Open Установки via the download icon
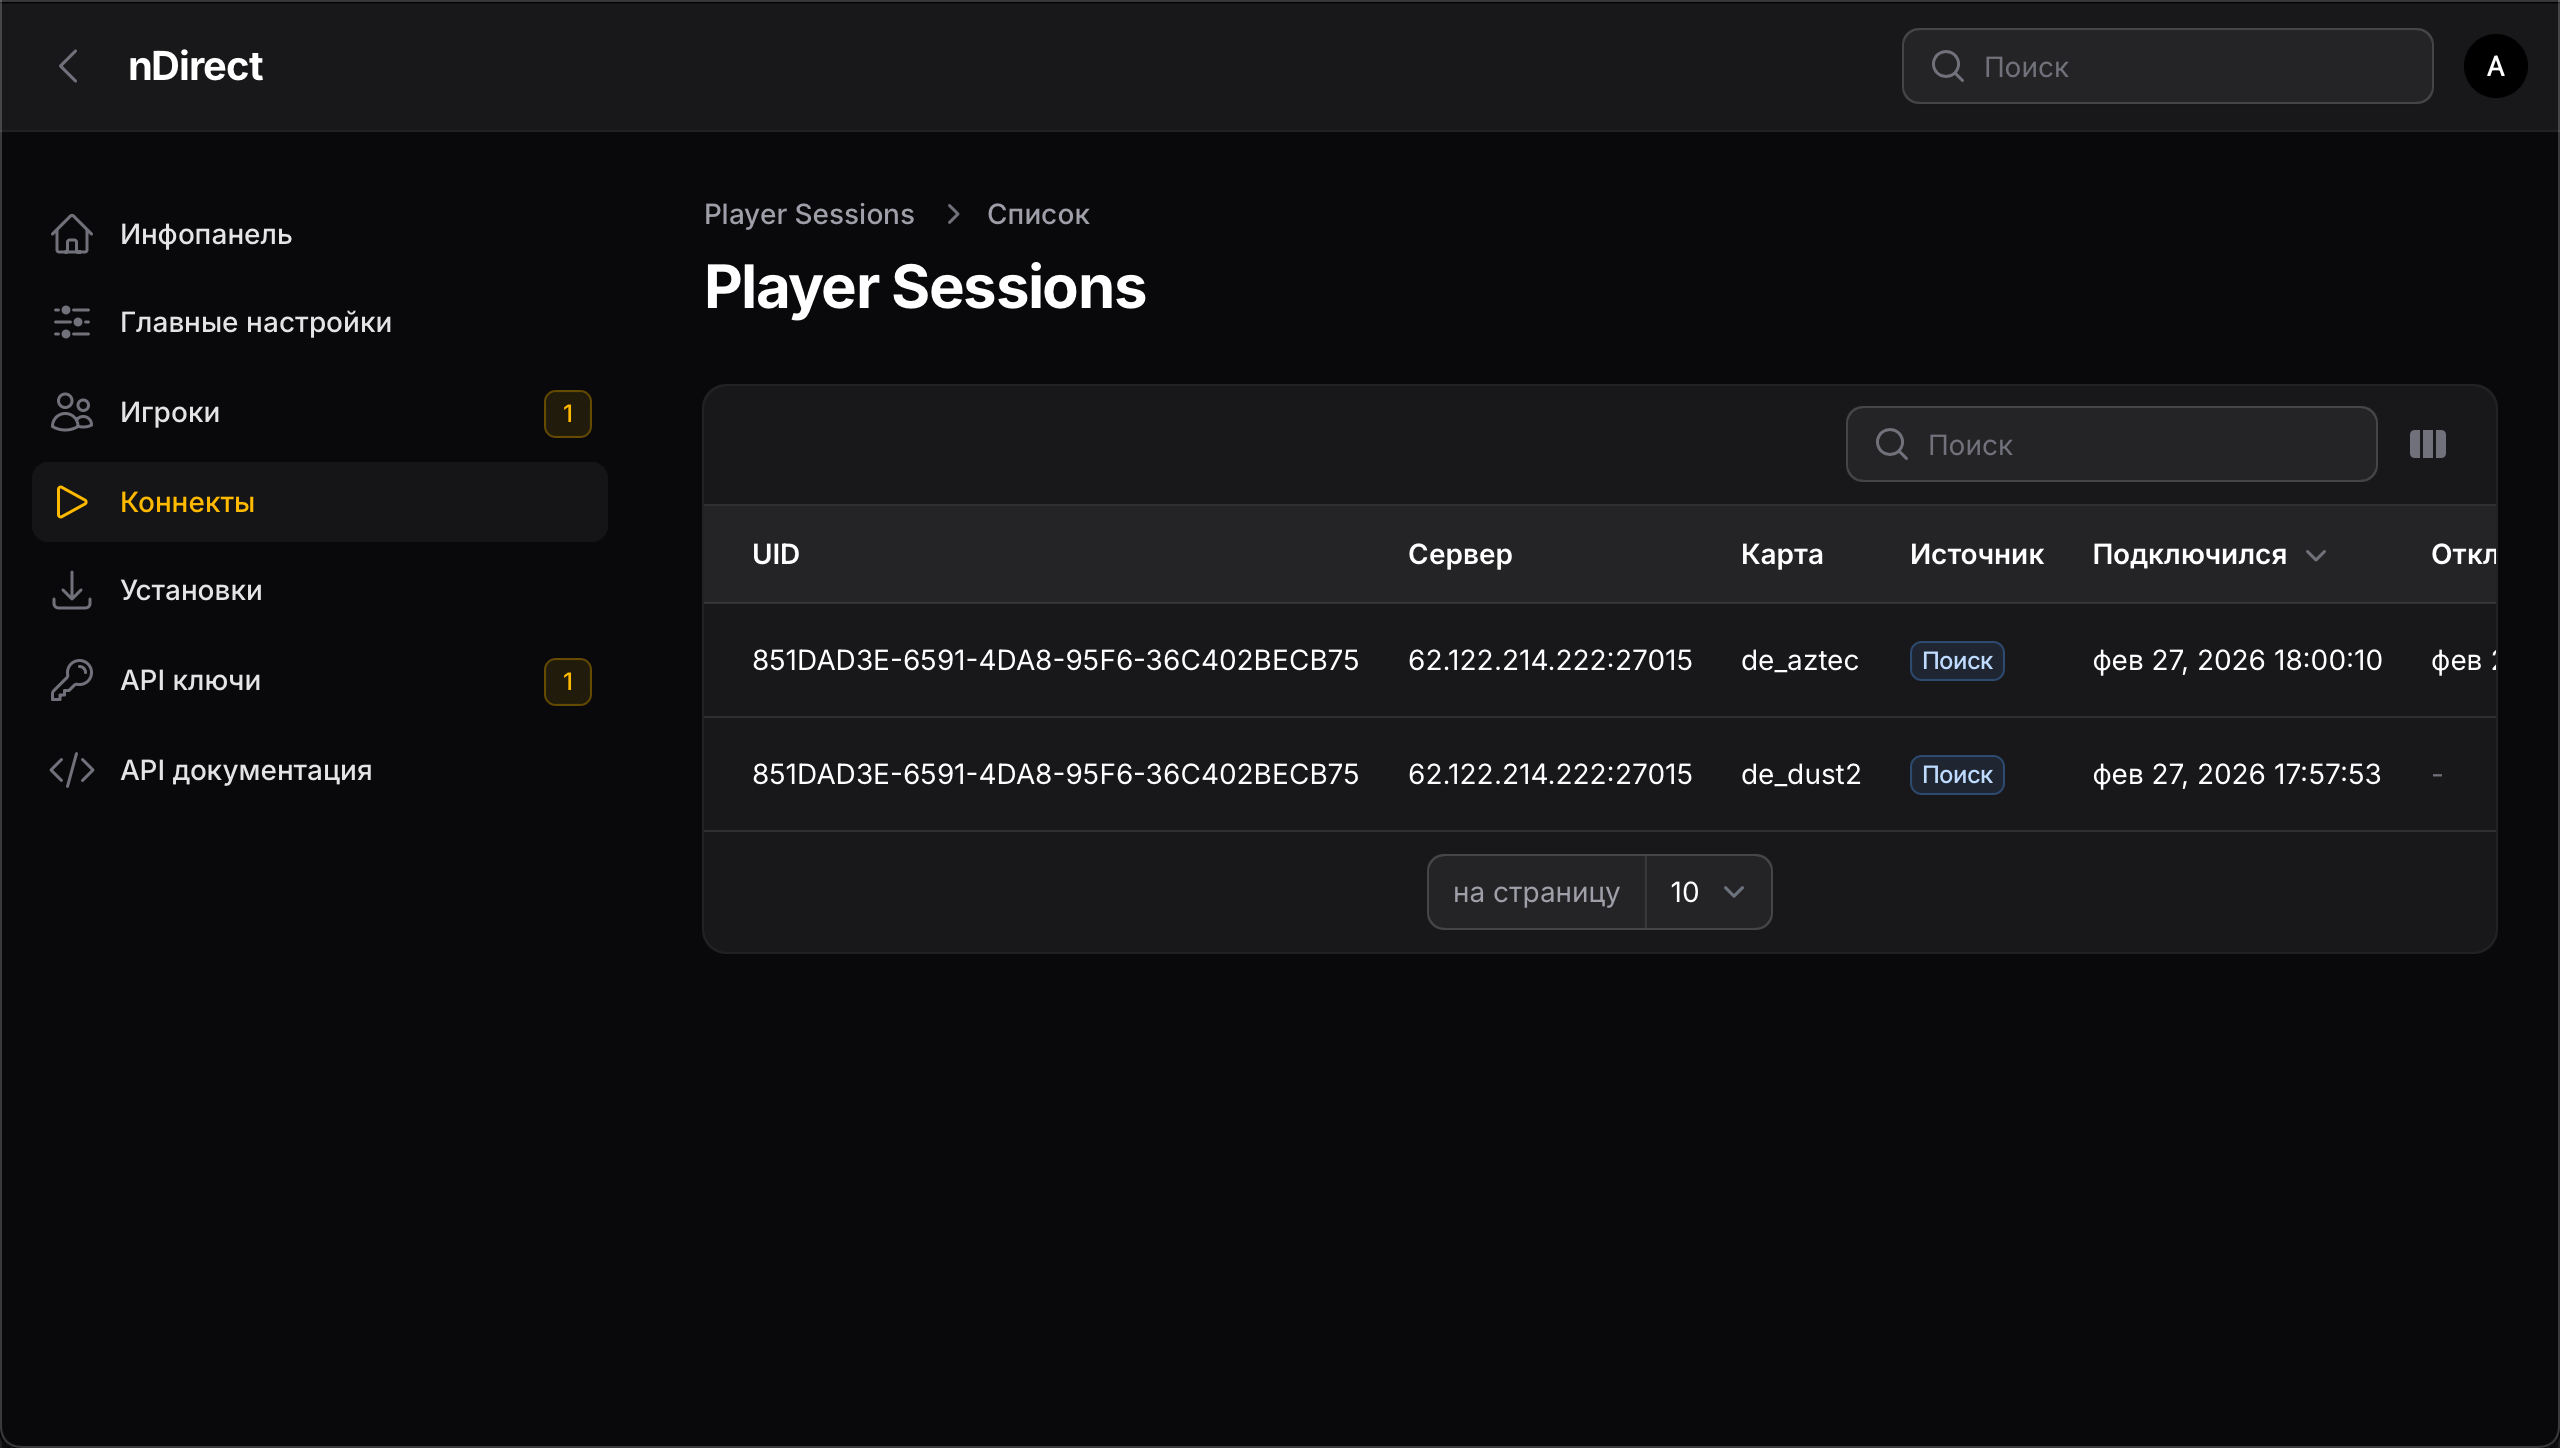This screenshot has height=1448, width=2560. pyautogui.click(x=70, y=590)
